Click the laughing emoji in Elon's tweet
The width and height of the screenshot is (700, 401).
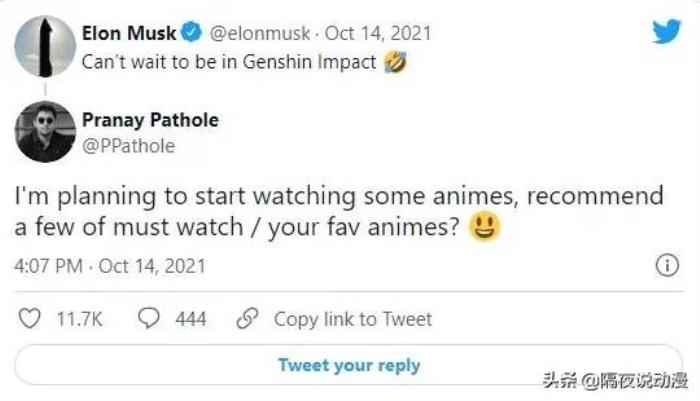[x=393, y=62]
